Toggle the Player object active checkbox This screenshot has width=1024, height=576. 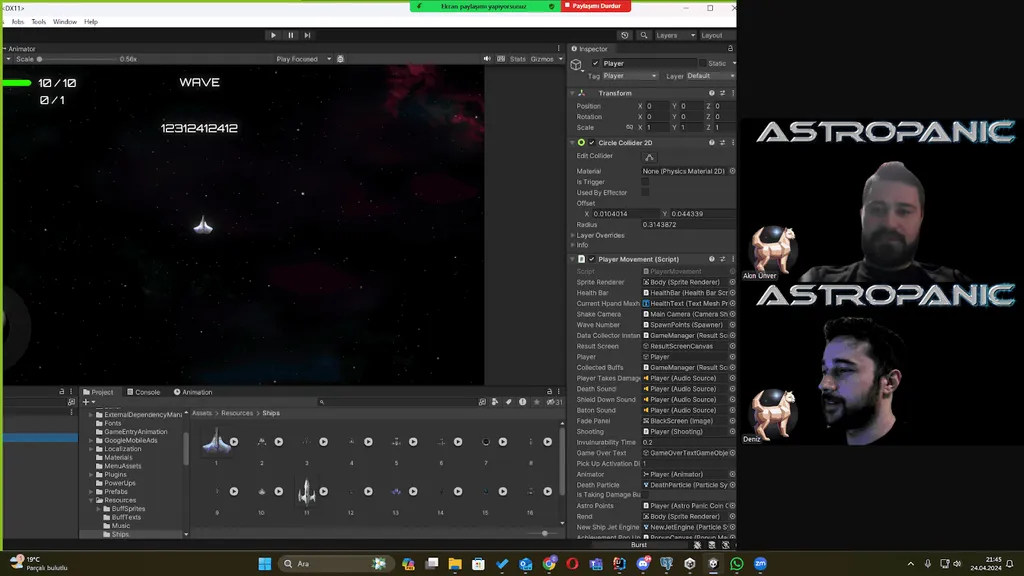(x=596, y=63)
